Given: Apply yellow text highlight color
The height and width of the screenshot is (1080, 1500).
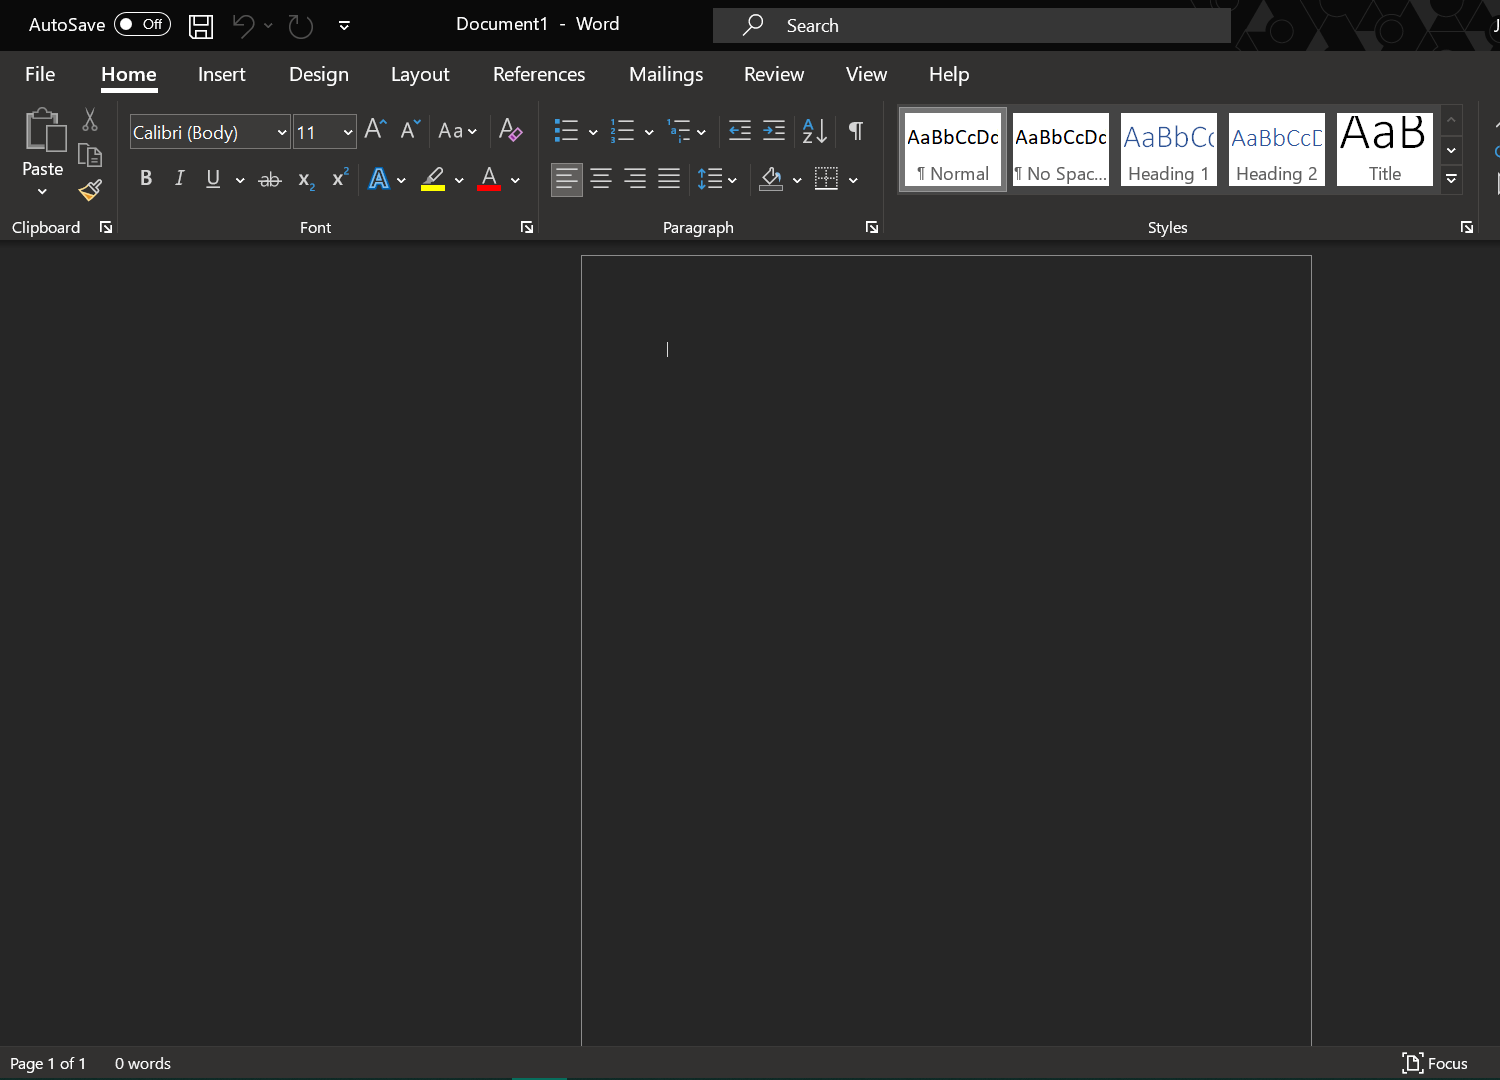Looking at the screenshot, I should click(x=433, y=179).
